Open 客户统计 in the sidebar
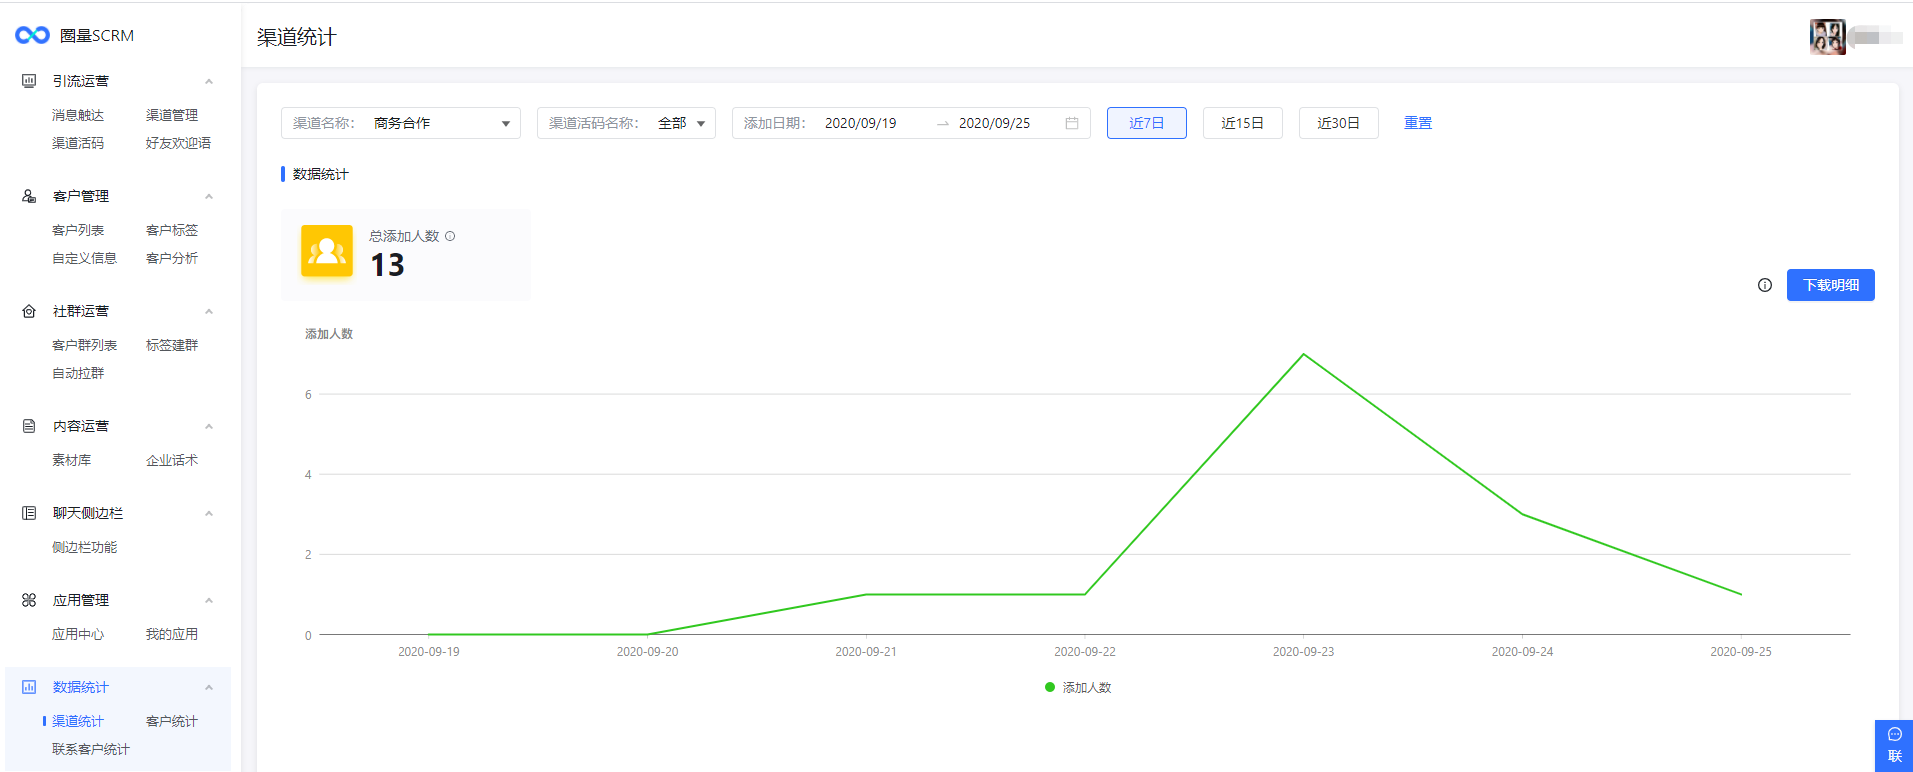 [172, 721]
